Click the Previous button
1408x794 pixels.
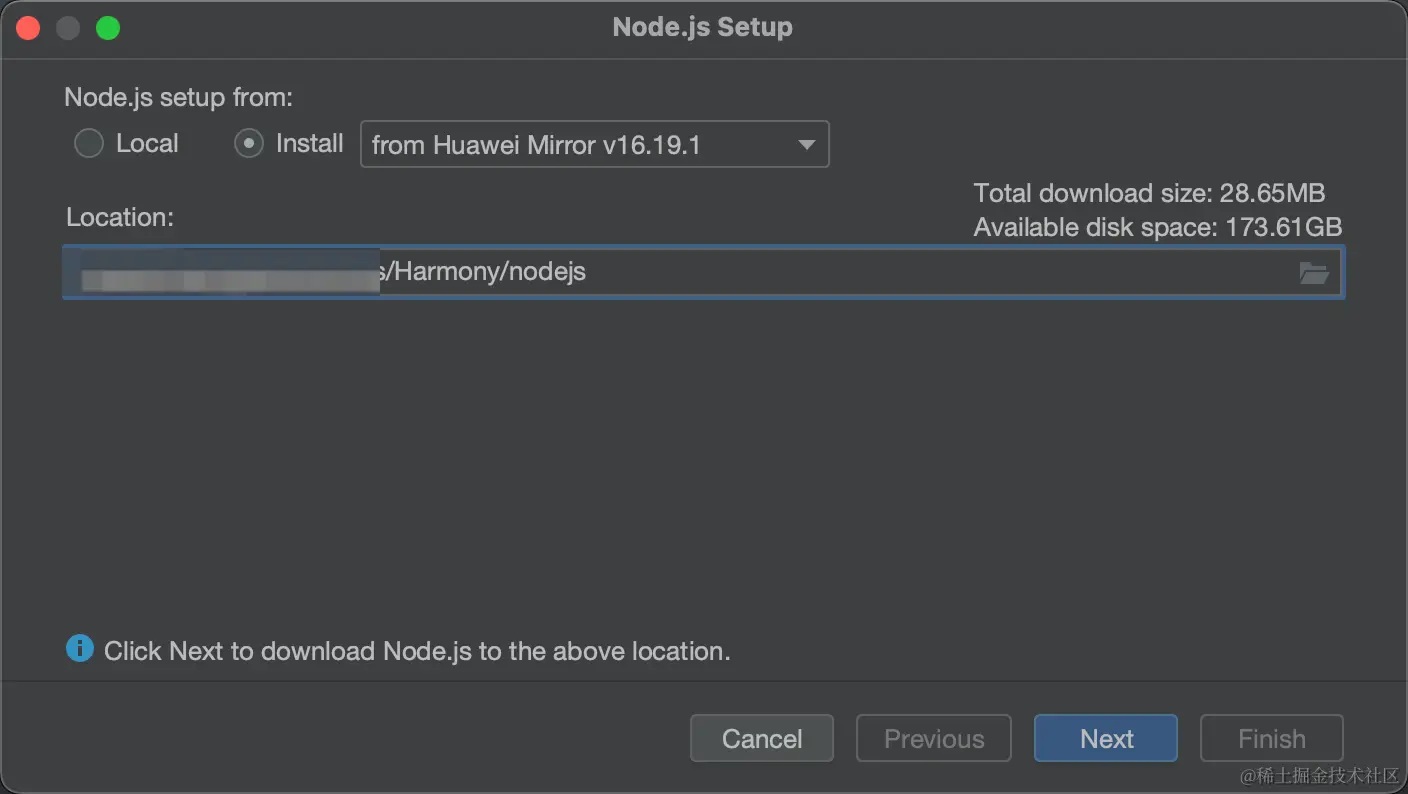click(934, 738)
